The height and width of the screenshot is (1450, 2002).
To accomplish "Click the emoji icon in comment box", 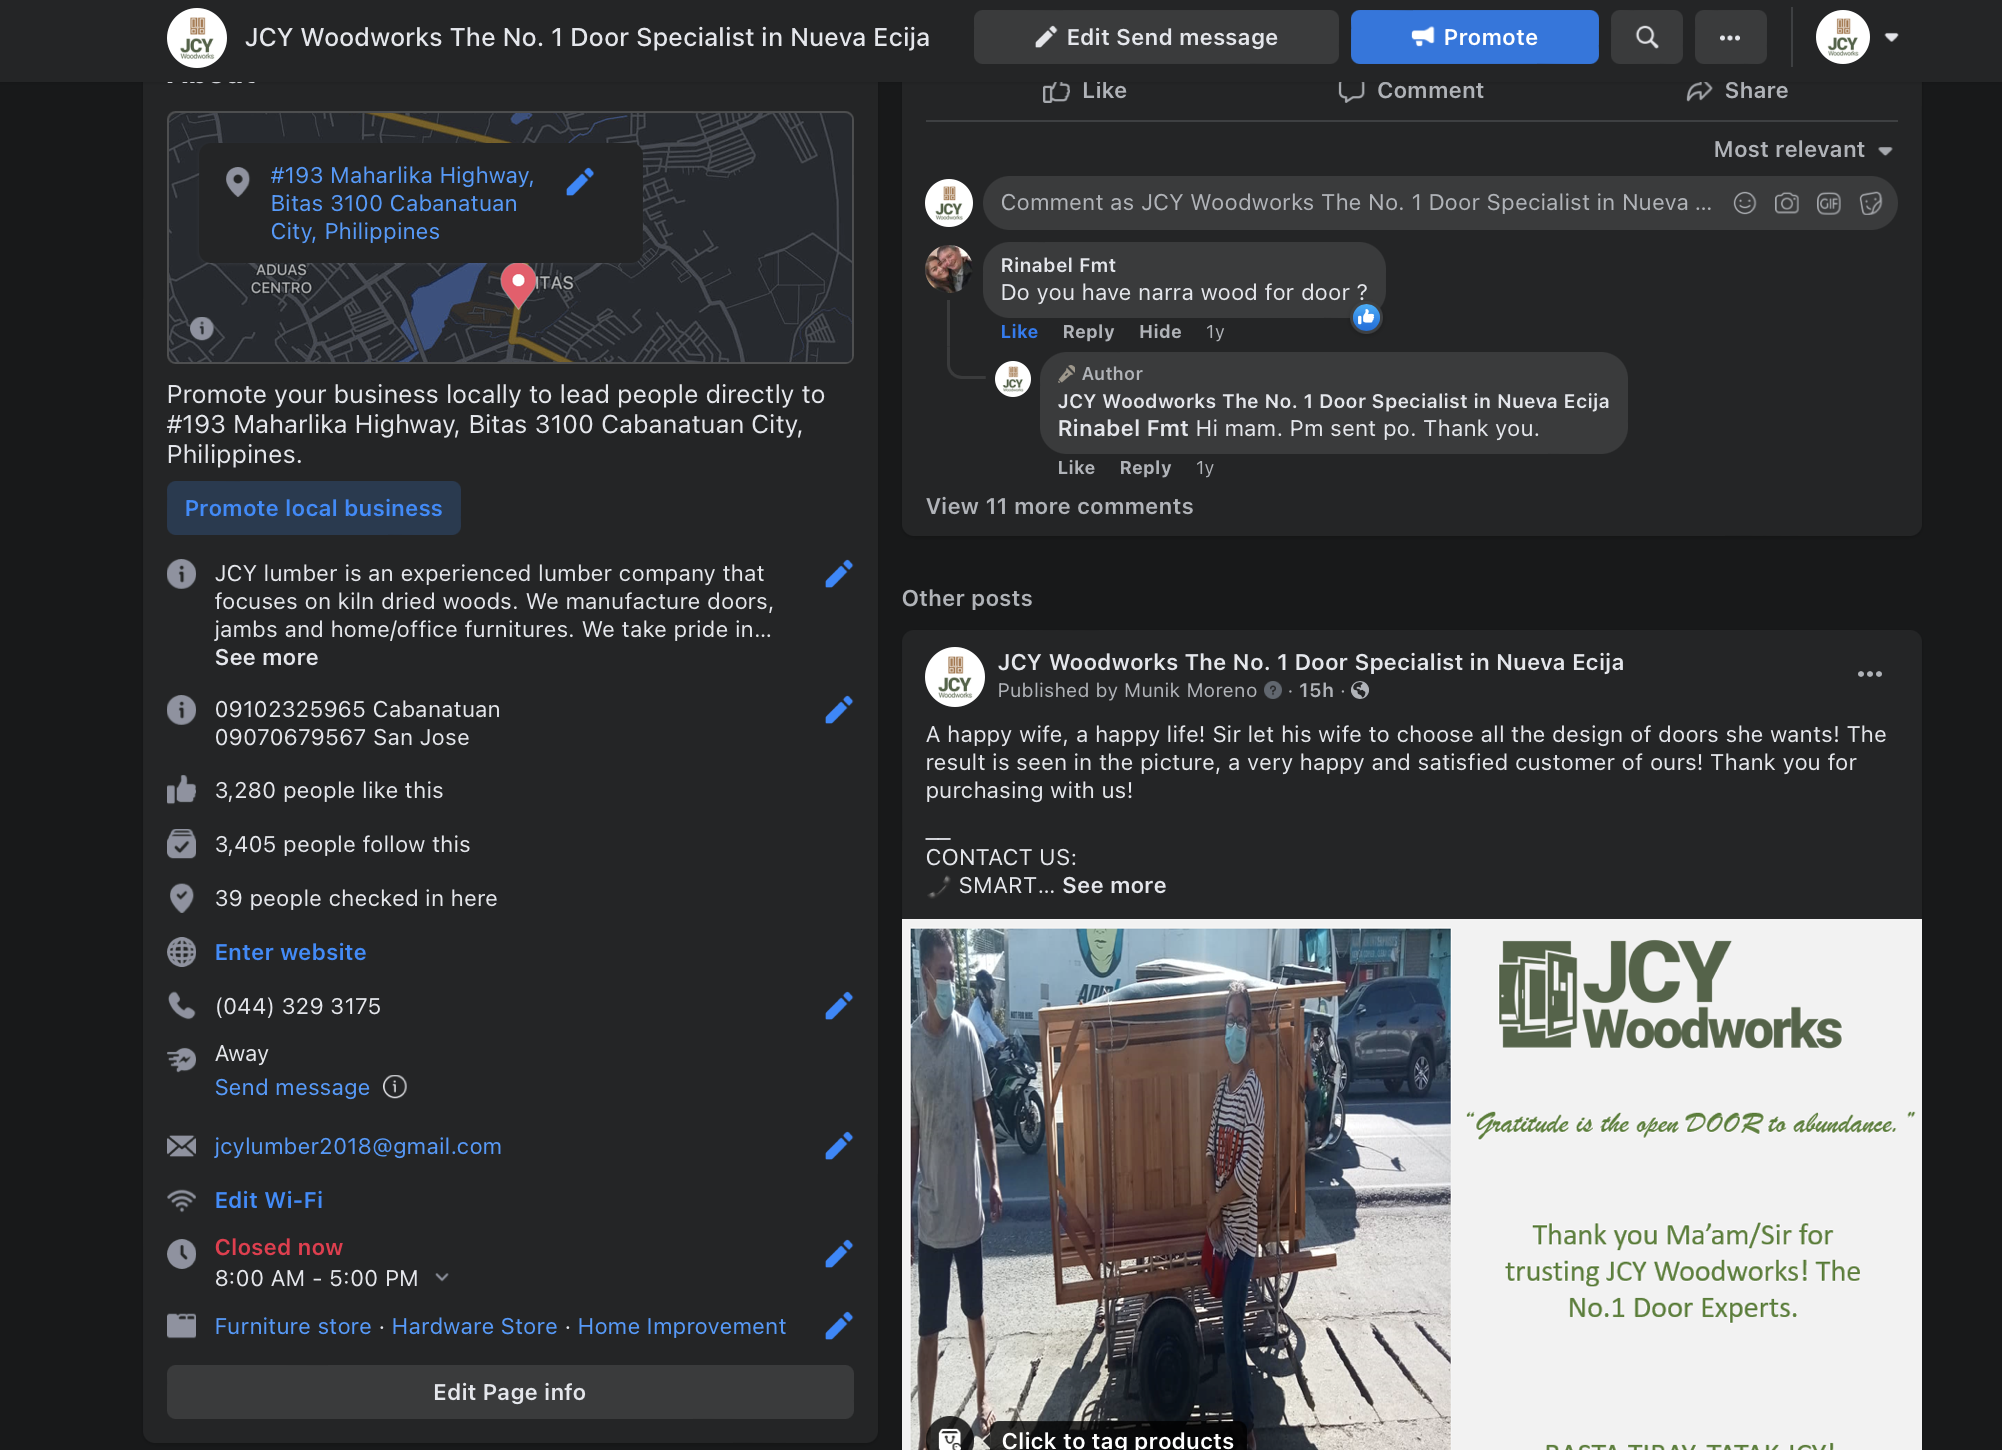I will (x=1744, y=203).
